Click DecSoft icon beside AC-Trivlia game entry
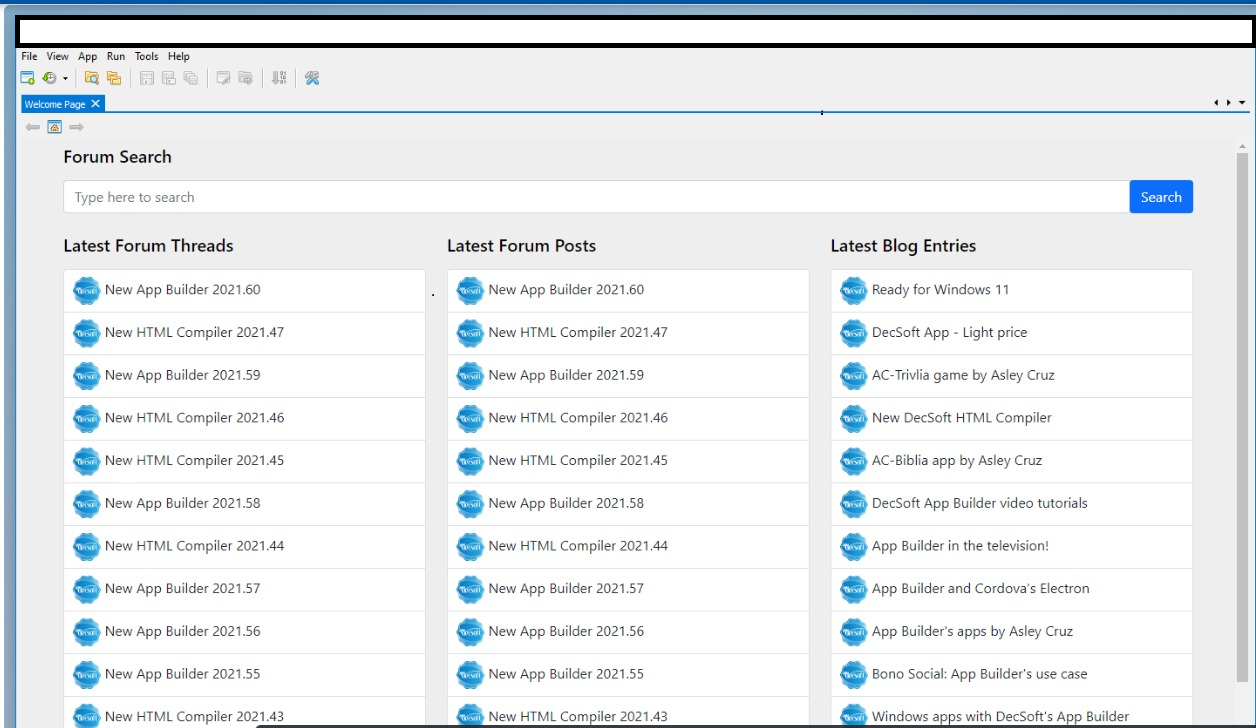This screenshot has height=728, width=1256. pyautogui.click(x=854, y=376)
